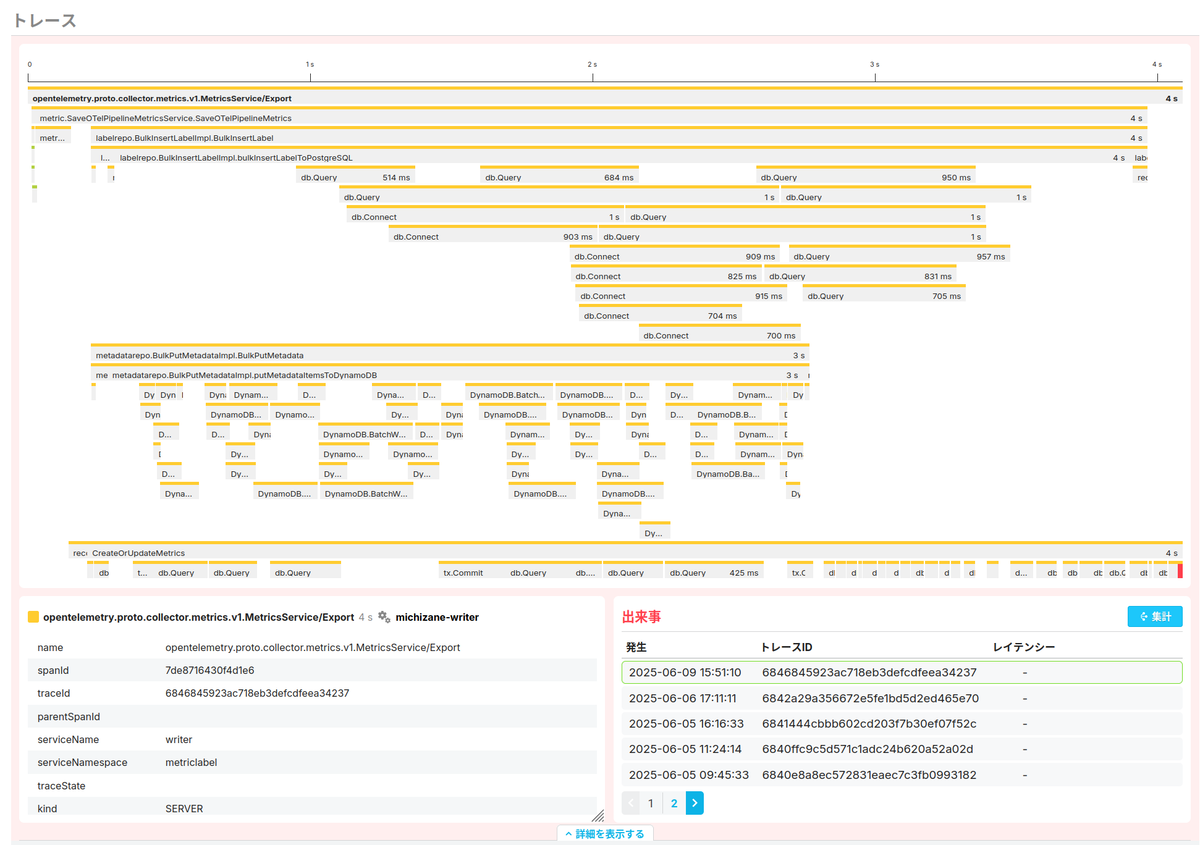
Task: Click the 3 s timeline marker
Action: (x=874, y=64)
